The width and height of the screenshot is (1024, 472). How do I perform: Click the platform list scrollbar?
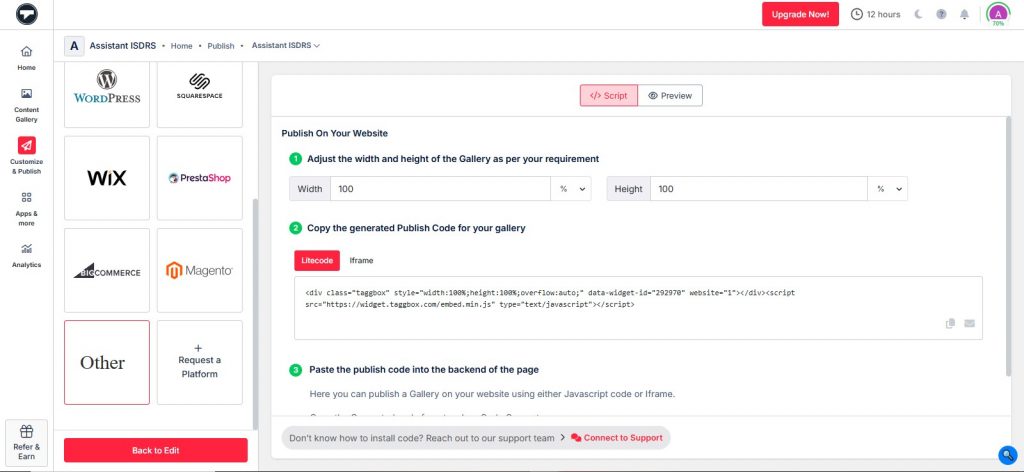pos(255,313)
